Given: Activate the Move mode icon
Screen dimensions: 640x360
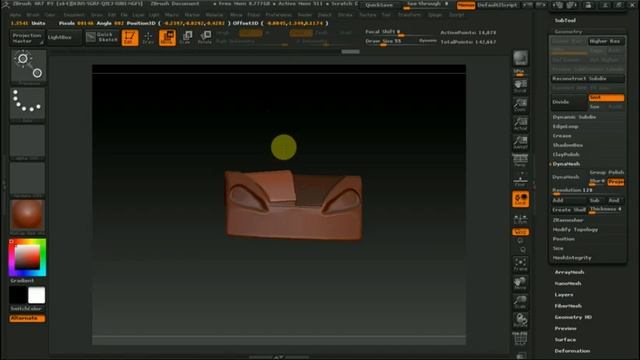Looking at the screenshot, I should (x=167, y=38).
